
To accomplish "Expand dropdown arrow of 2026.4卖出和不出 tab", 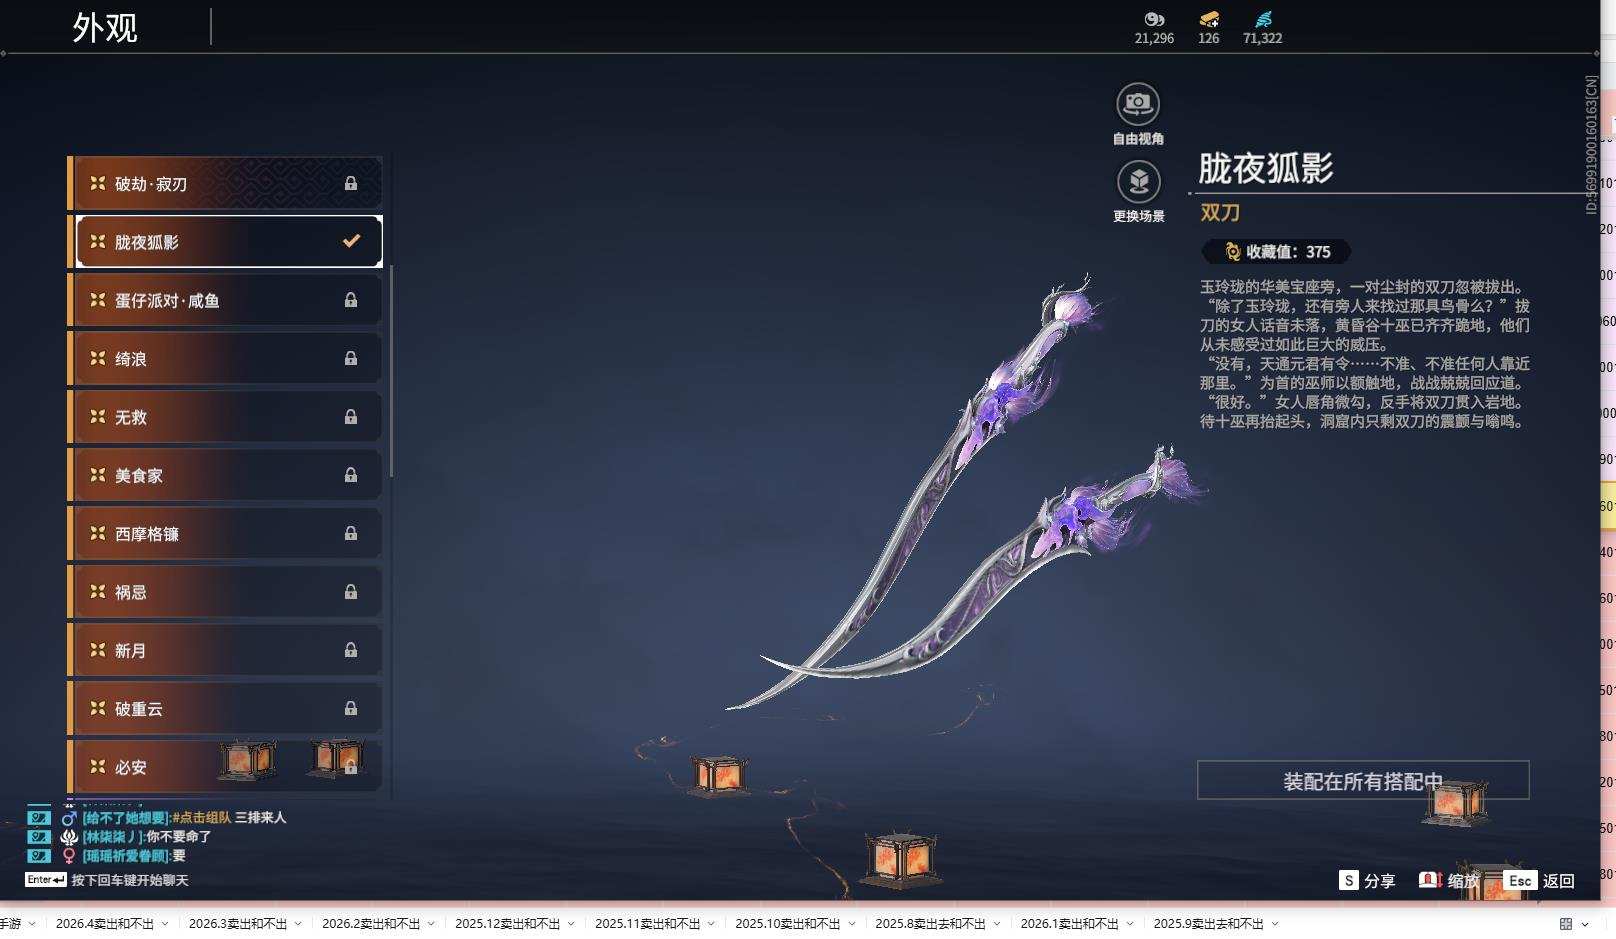I will click(165, 924).
